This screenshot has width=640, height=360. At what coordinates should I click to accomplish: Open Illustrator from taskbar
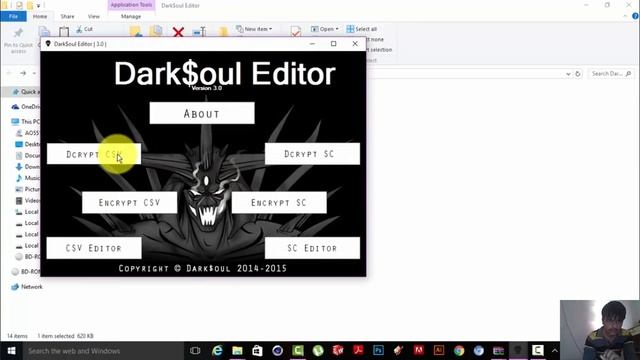click(439, 351)
